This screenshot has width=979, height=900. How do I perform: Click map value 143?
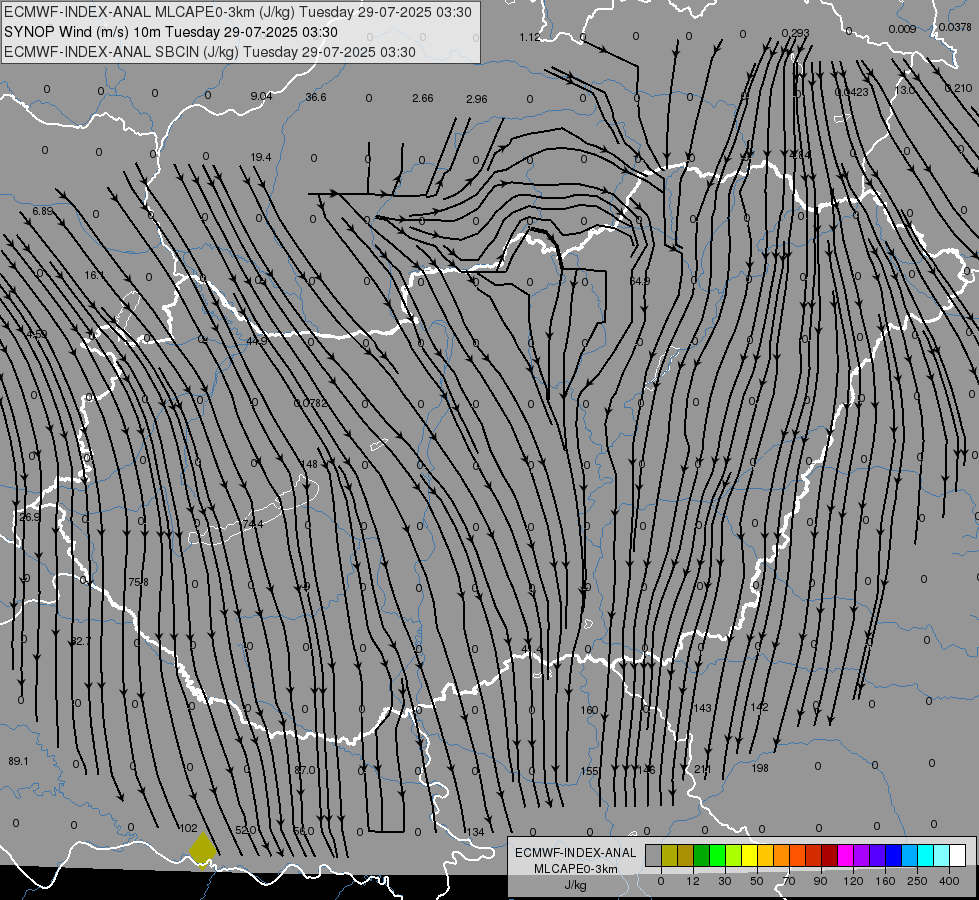coord(702,708)
